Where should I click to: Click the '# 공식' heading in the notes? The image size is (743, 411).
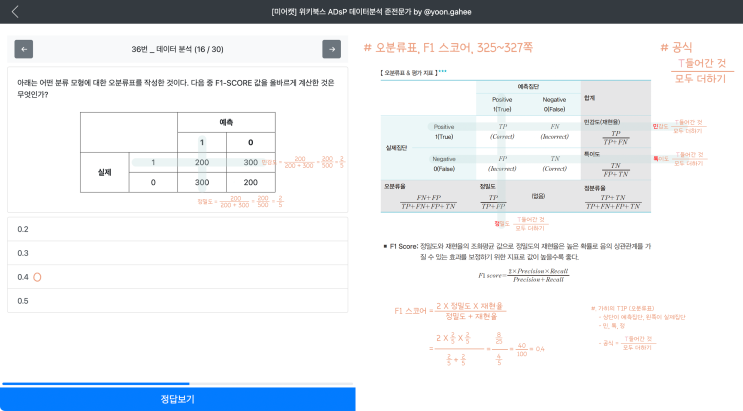[676, 47]
